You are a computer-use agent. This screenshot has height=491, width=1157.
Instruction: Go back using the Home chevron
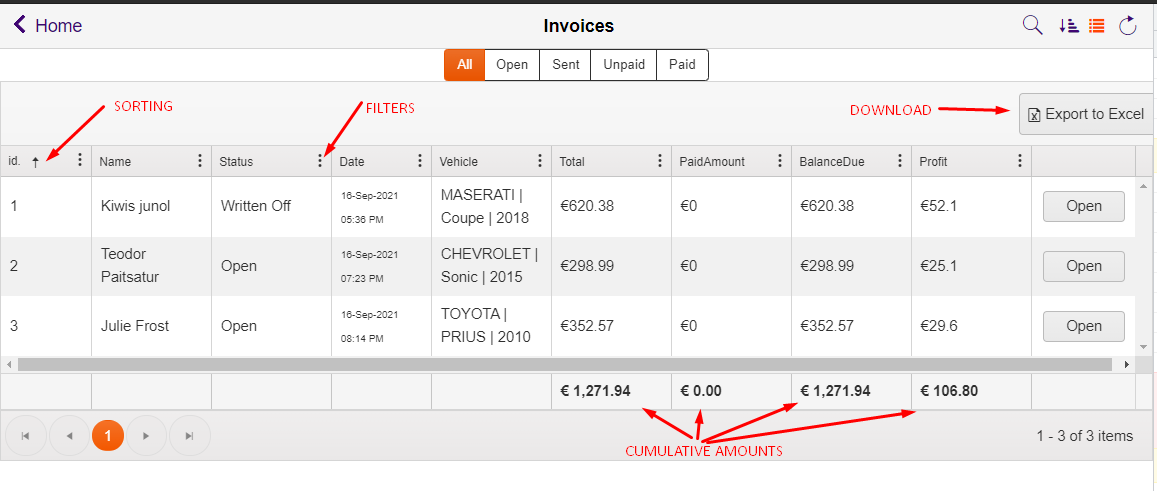point(20,25)
